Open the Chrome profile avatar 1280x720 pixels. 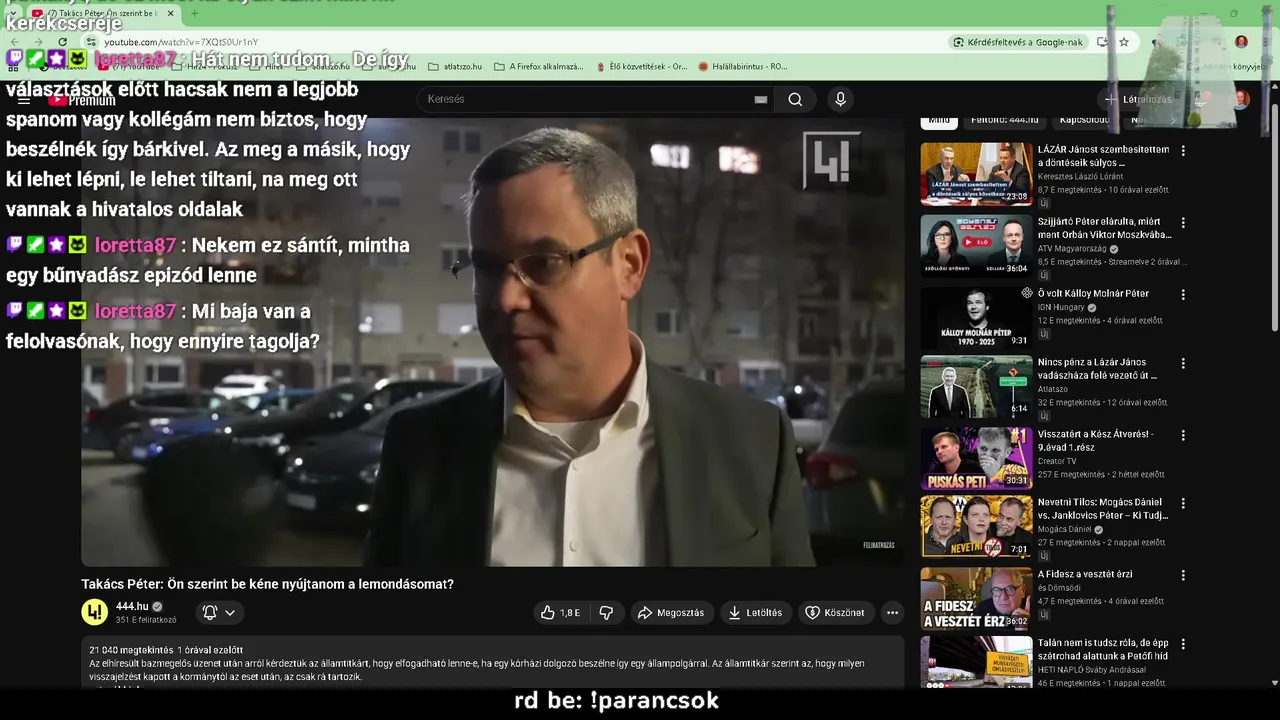click(1241, 42)
